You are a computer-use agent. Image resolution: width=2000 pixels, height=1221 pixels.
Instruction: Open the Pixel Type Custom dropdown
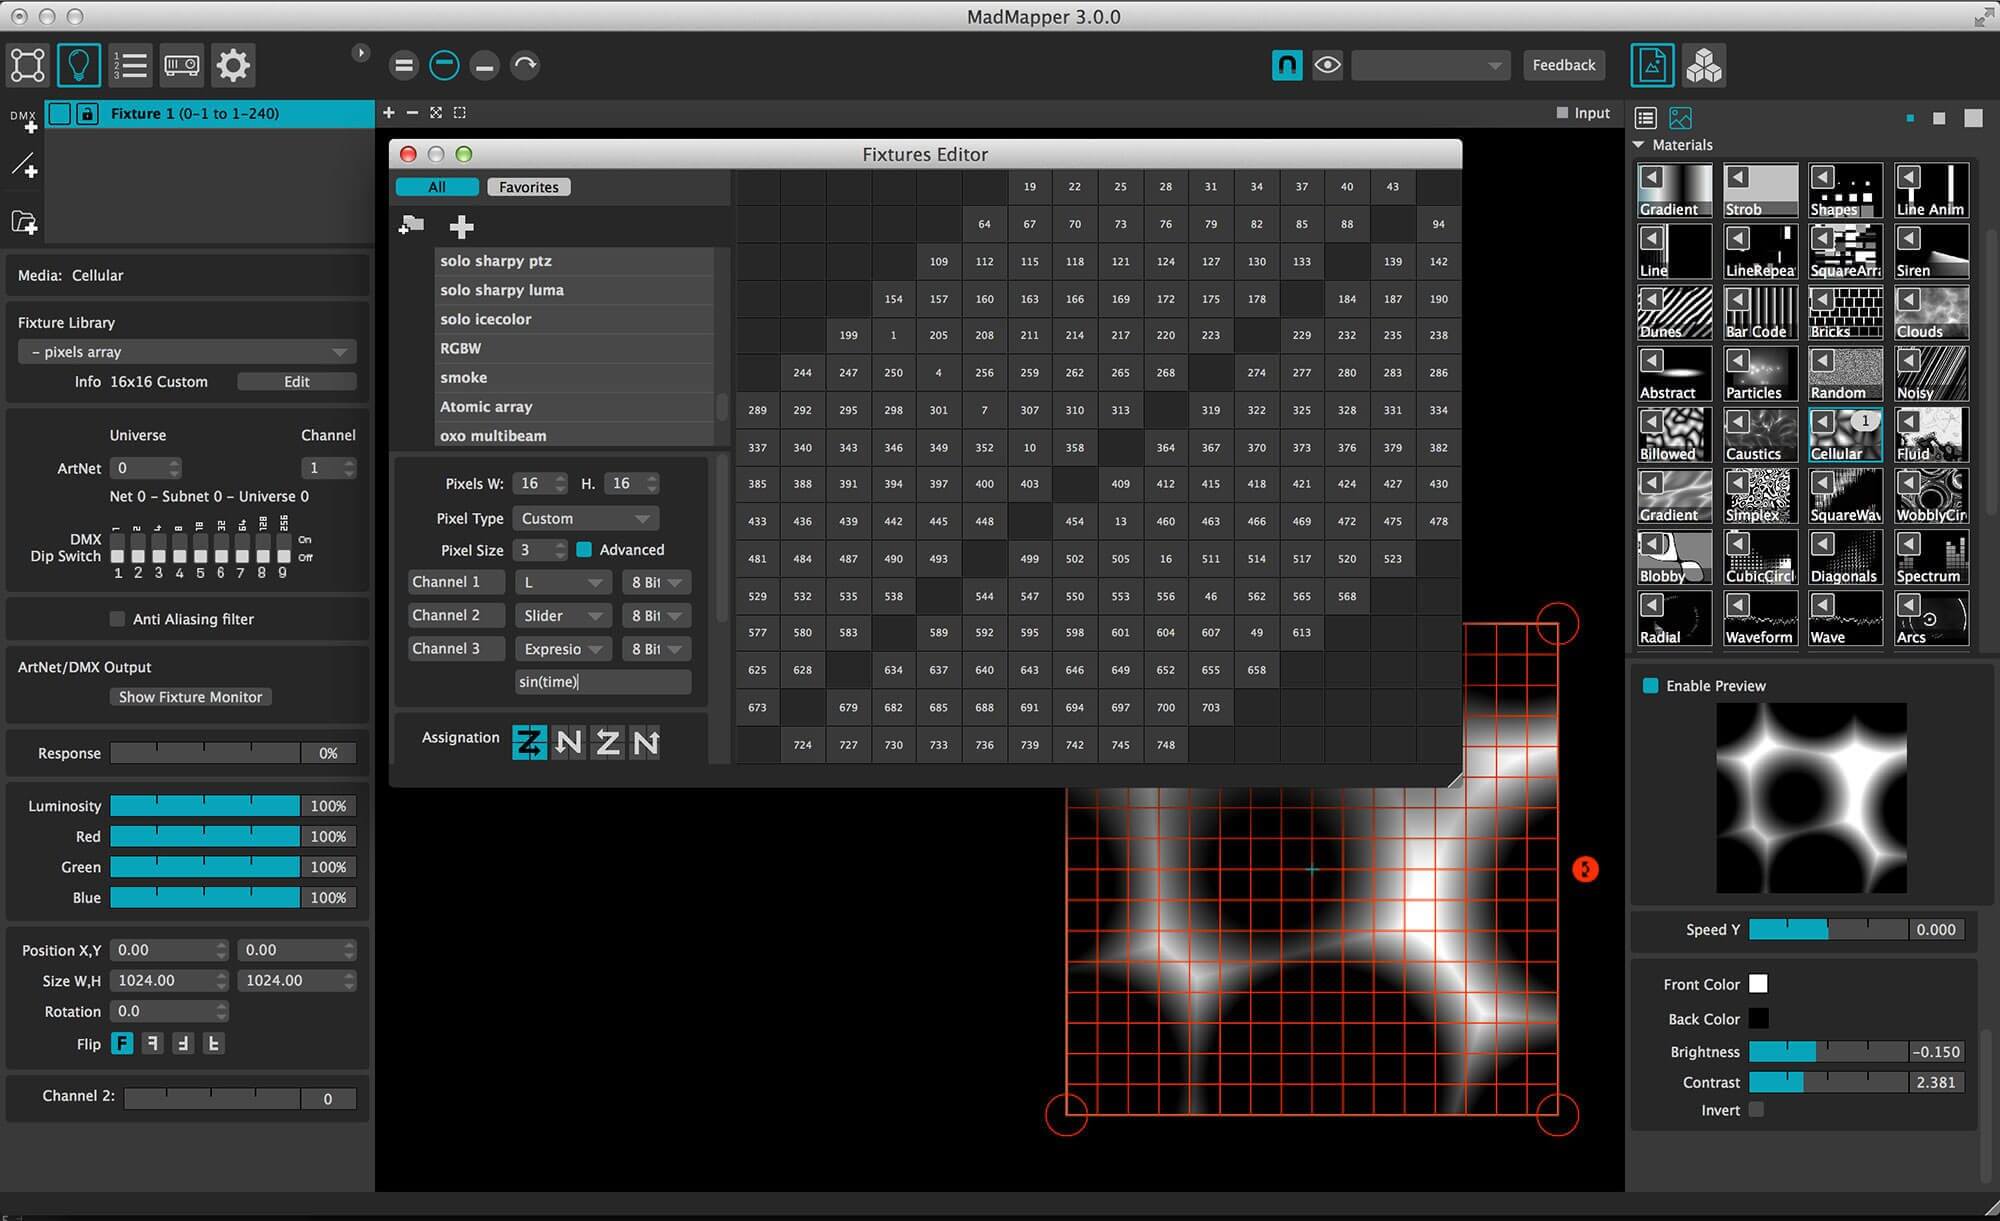(x=585, y=519)
